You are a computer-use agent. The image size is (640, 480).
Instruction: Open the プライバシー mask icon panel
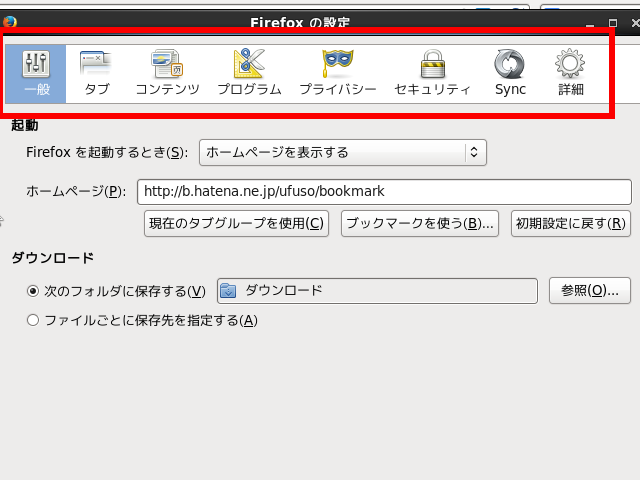(338, 74)
